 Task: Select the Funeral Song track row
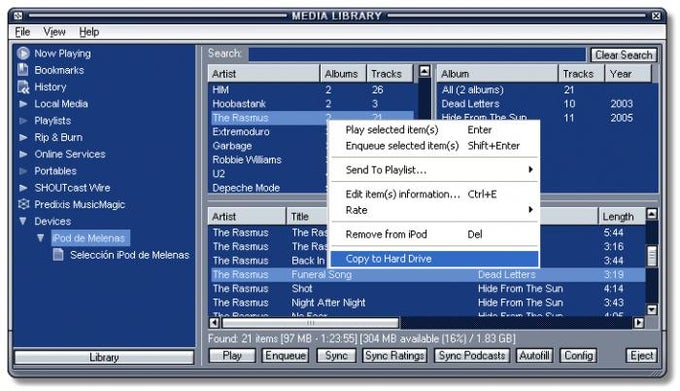point(427,274)
